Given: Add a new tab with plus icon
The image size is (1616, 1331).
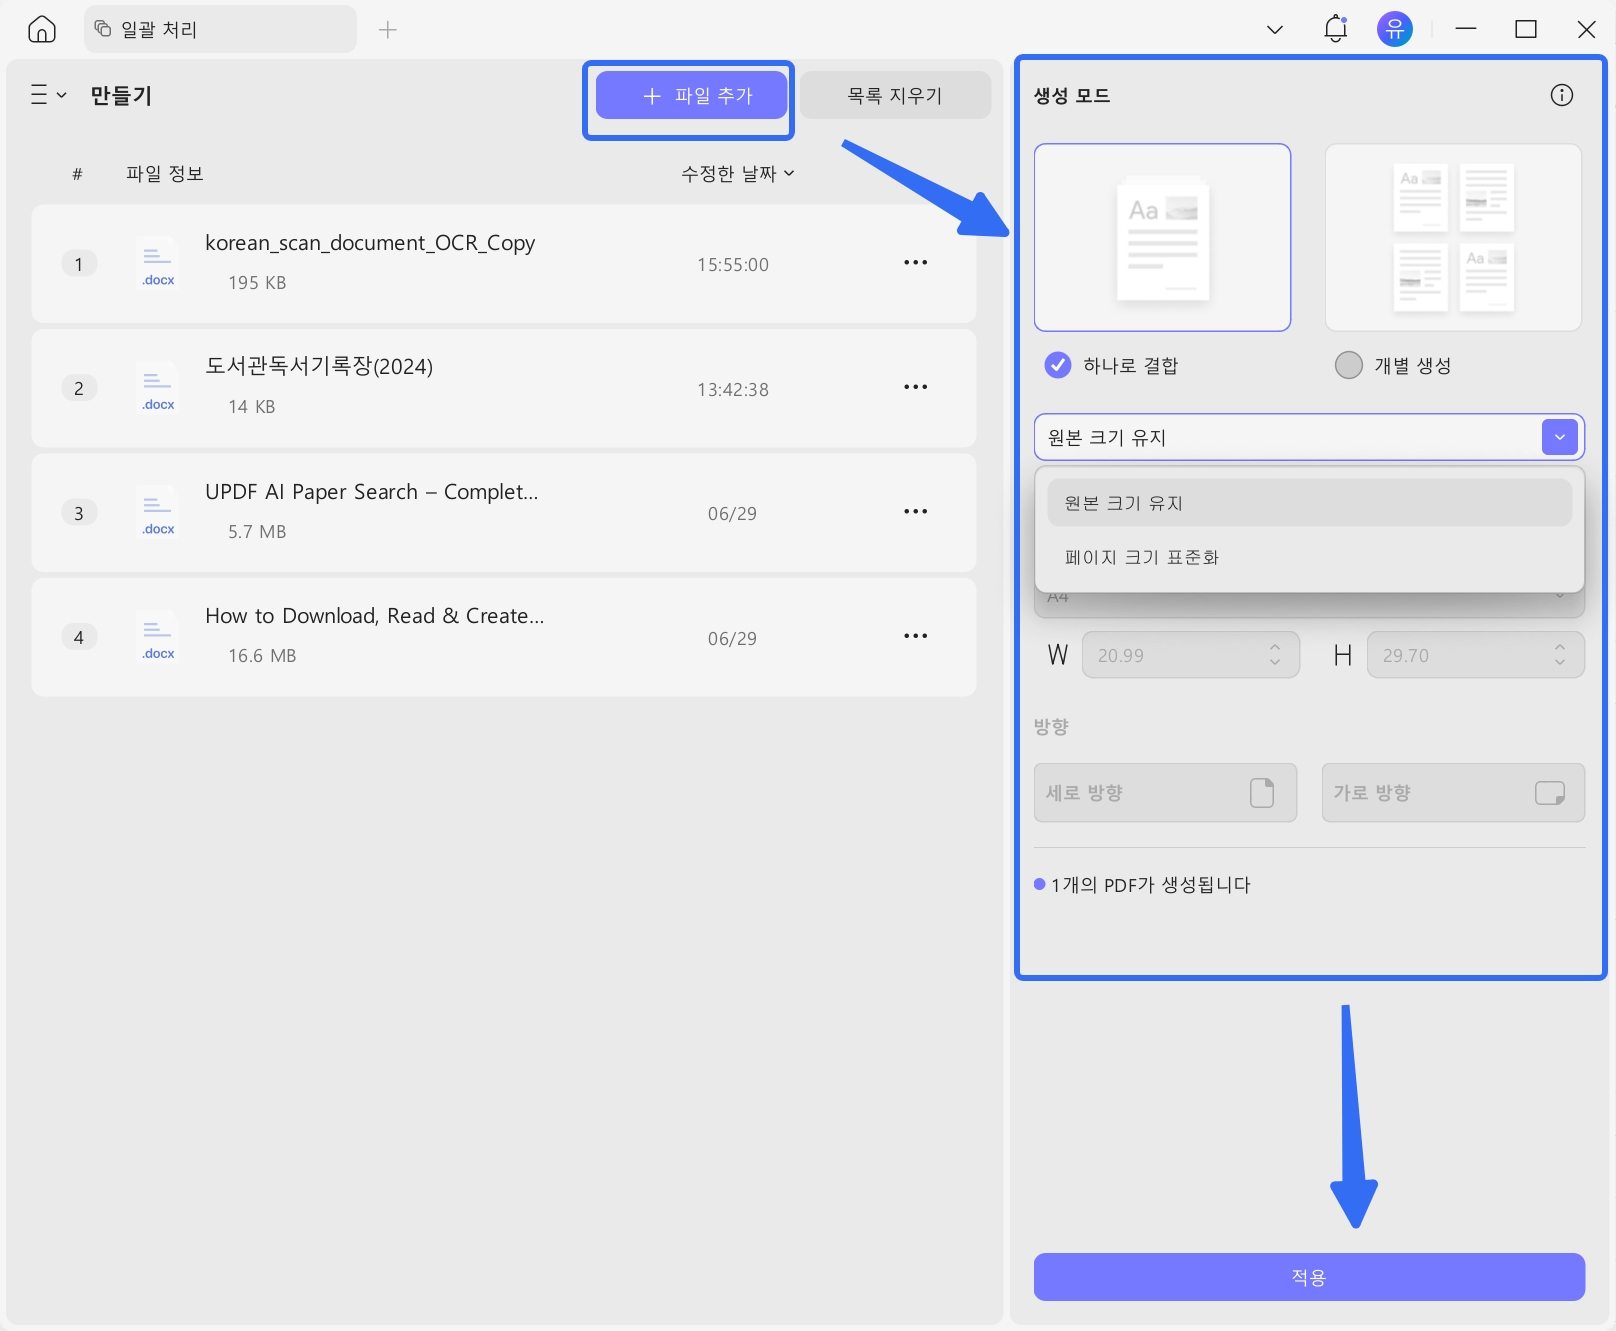Looking at the screenshot, I should point(388,30).
